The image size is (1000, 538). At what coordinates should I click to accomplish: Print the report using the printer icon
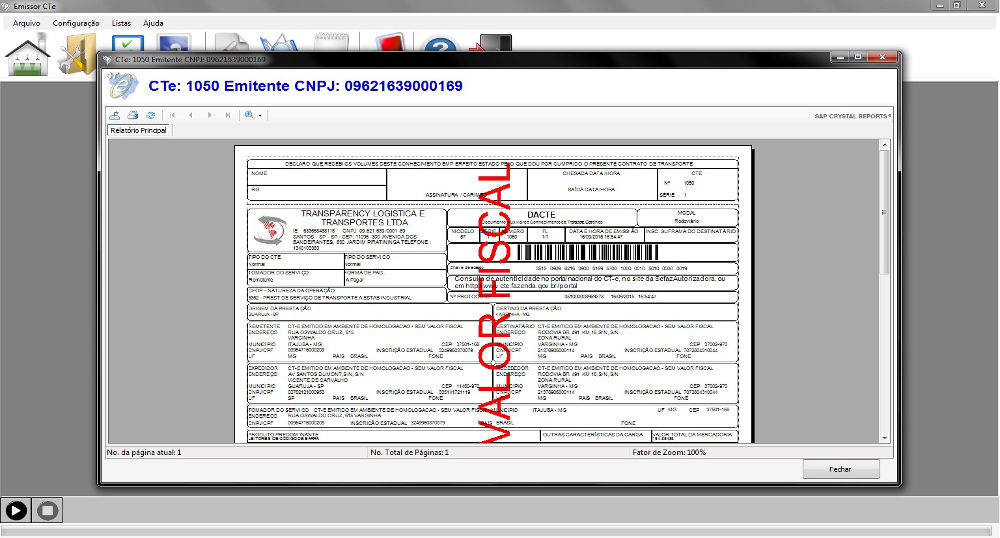pos(133,116)
